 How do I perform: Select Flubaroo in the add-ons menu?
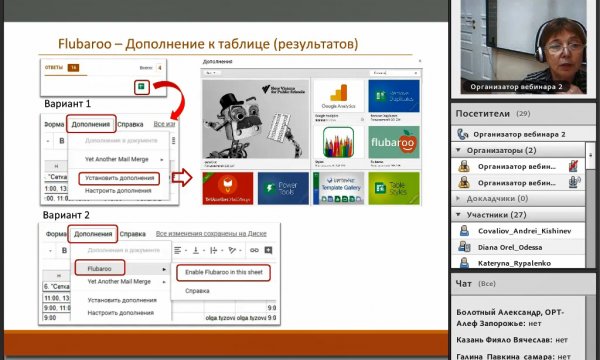(100, 268)
